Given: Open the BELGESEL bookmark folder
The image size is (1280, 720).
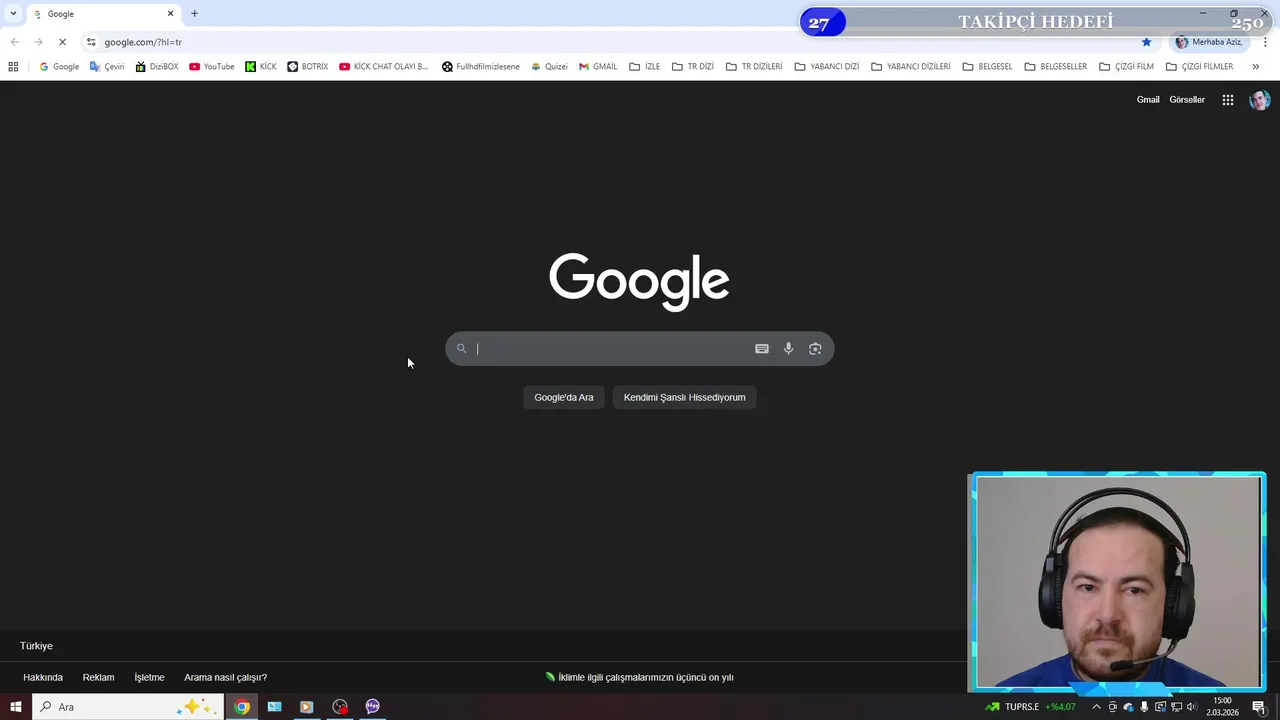Looking at the screenshot, I should pyautogui.click(x=987, y=67).
